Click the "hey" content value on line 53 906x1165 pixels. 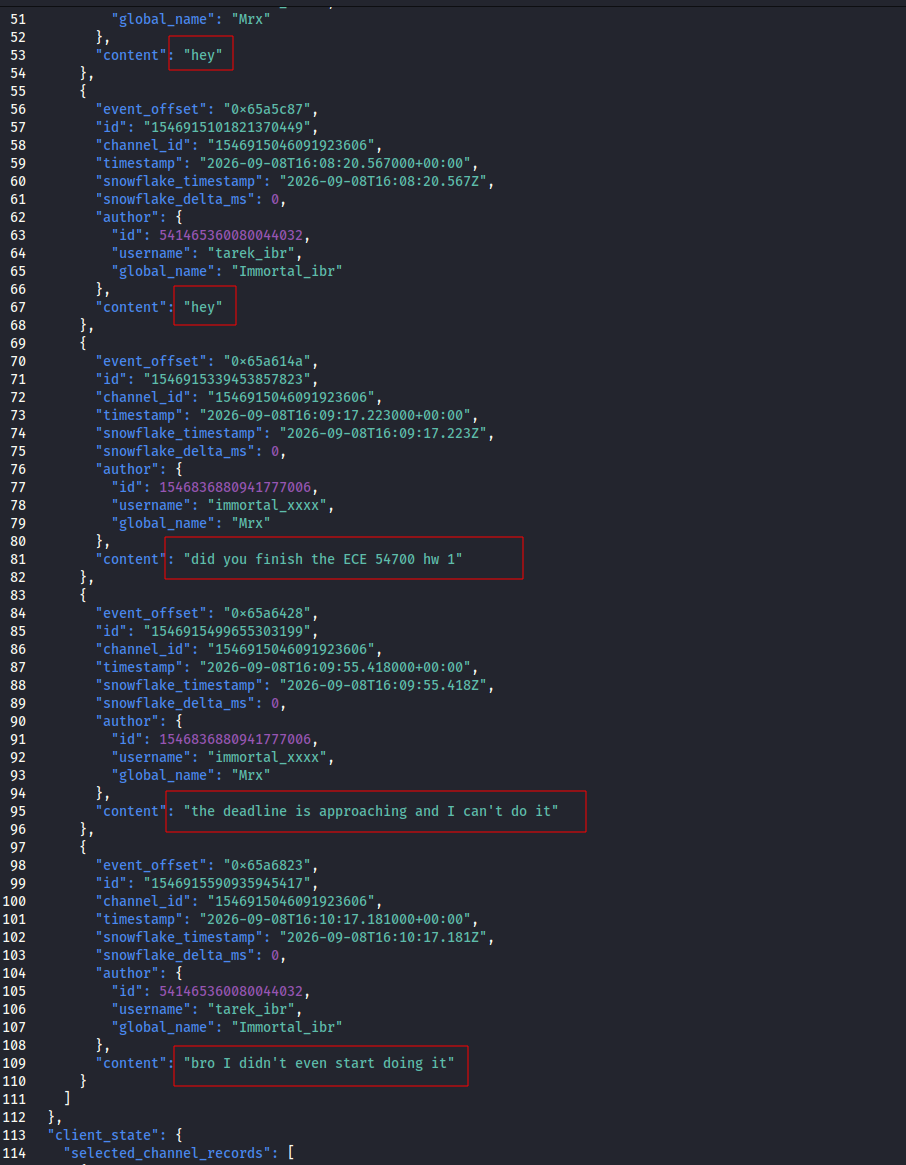[x=203, y=55]
